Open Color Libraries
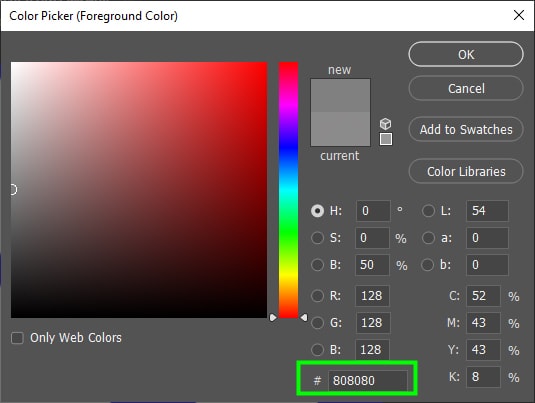 pos(466,171)
